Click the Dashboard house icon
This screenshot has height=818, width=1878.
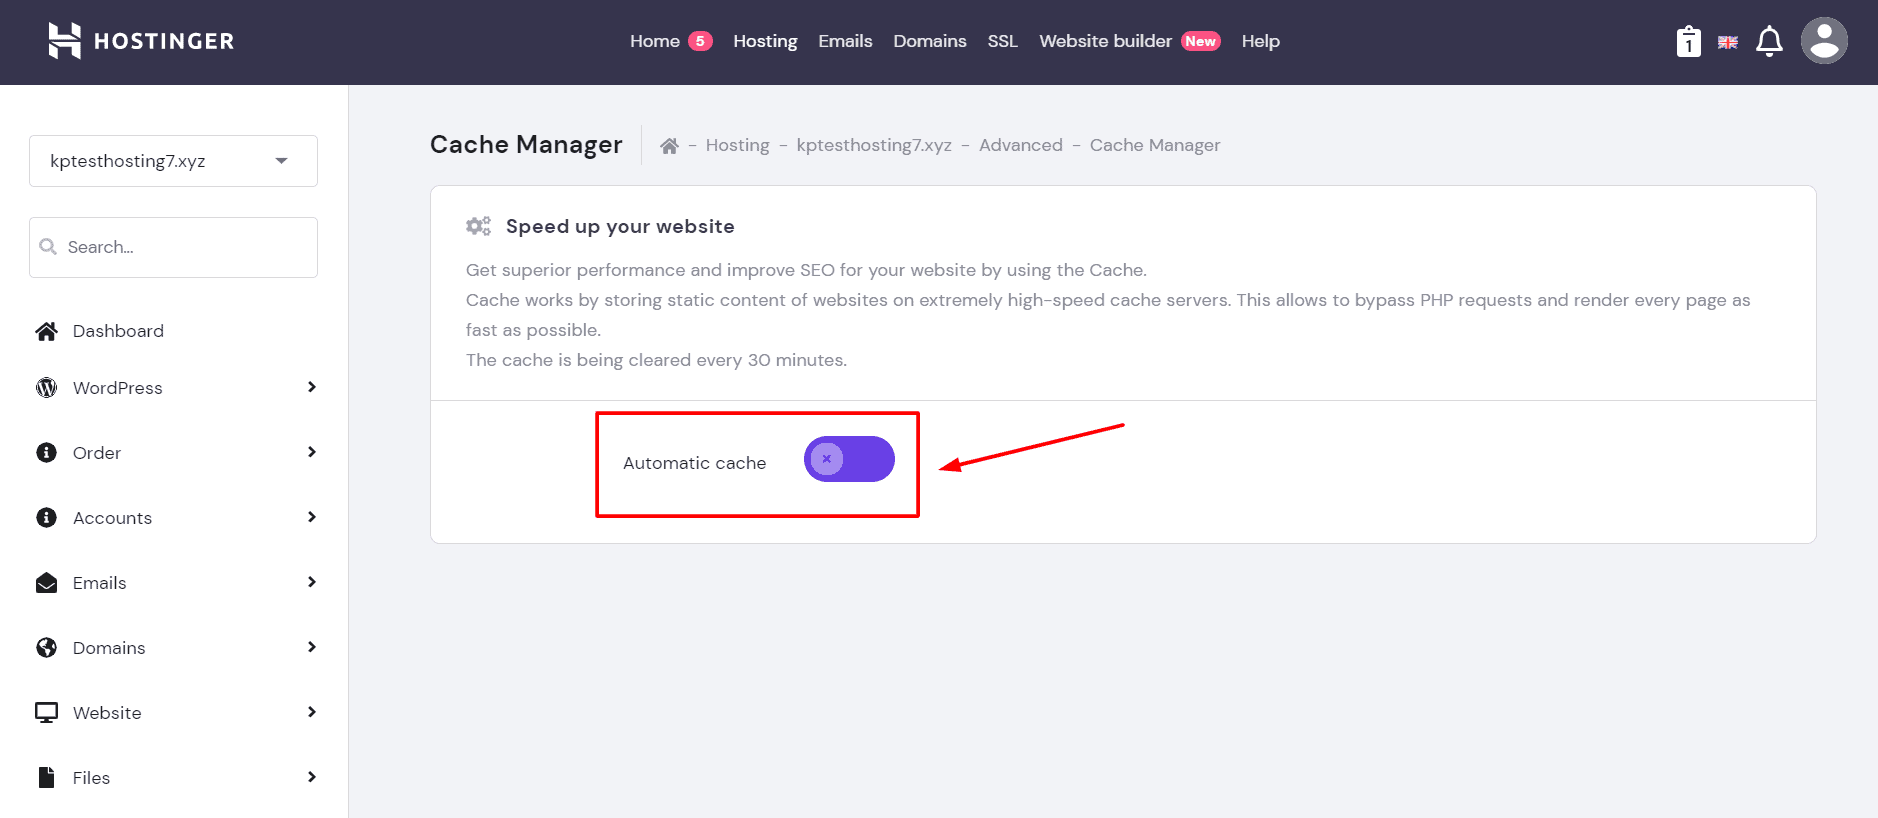point(46,331)
